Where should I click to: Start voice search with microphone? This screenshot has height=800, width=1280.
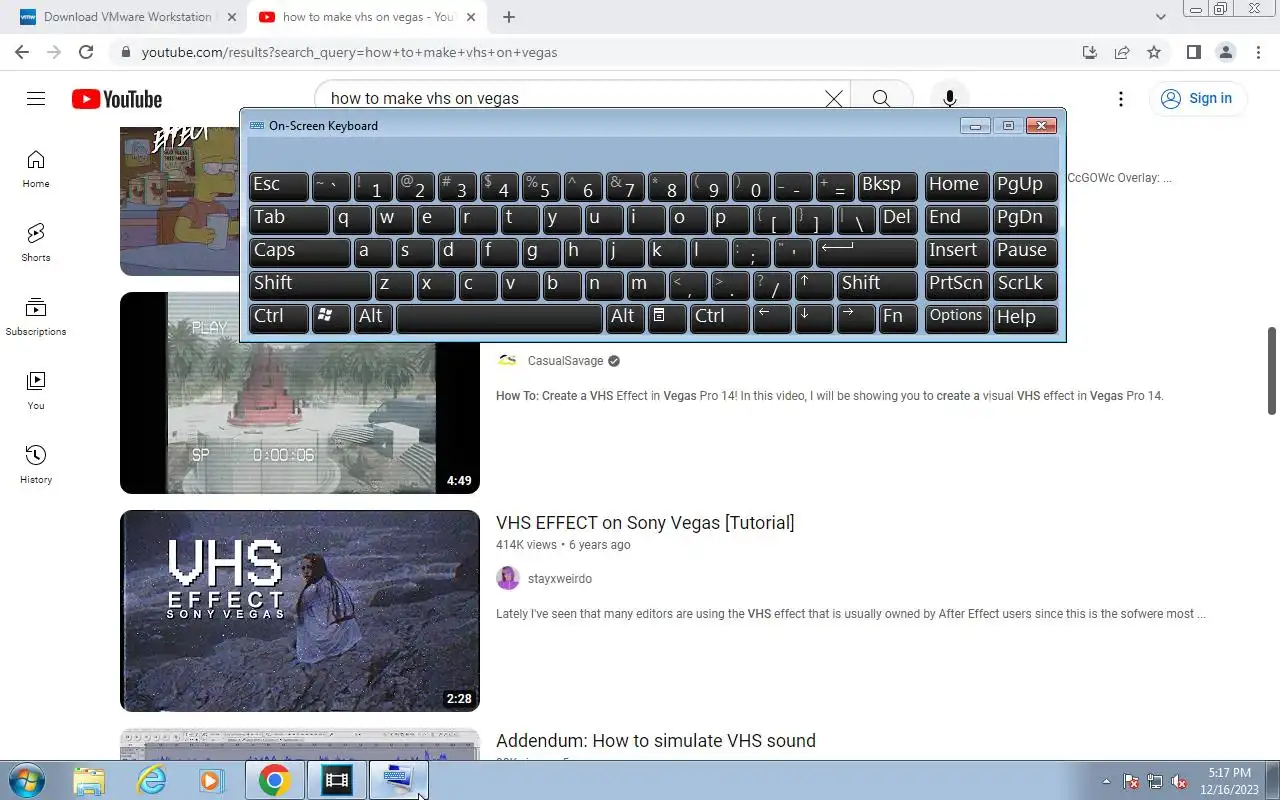pyautogui.click(x=950, y=98)
